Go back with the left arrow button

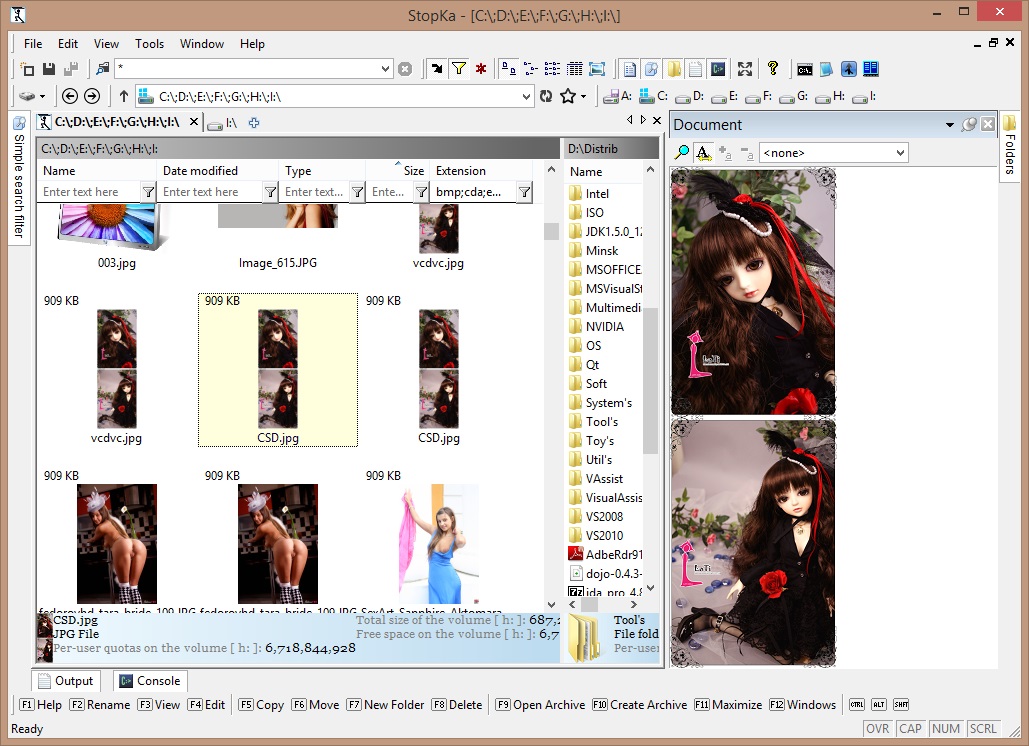[x=70, y=96]
